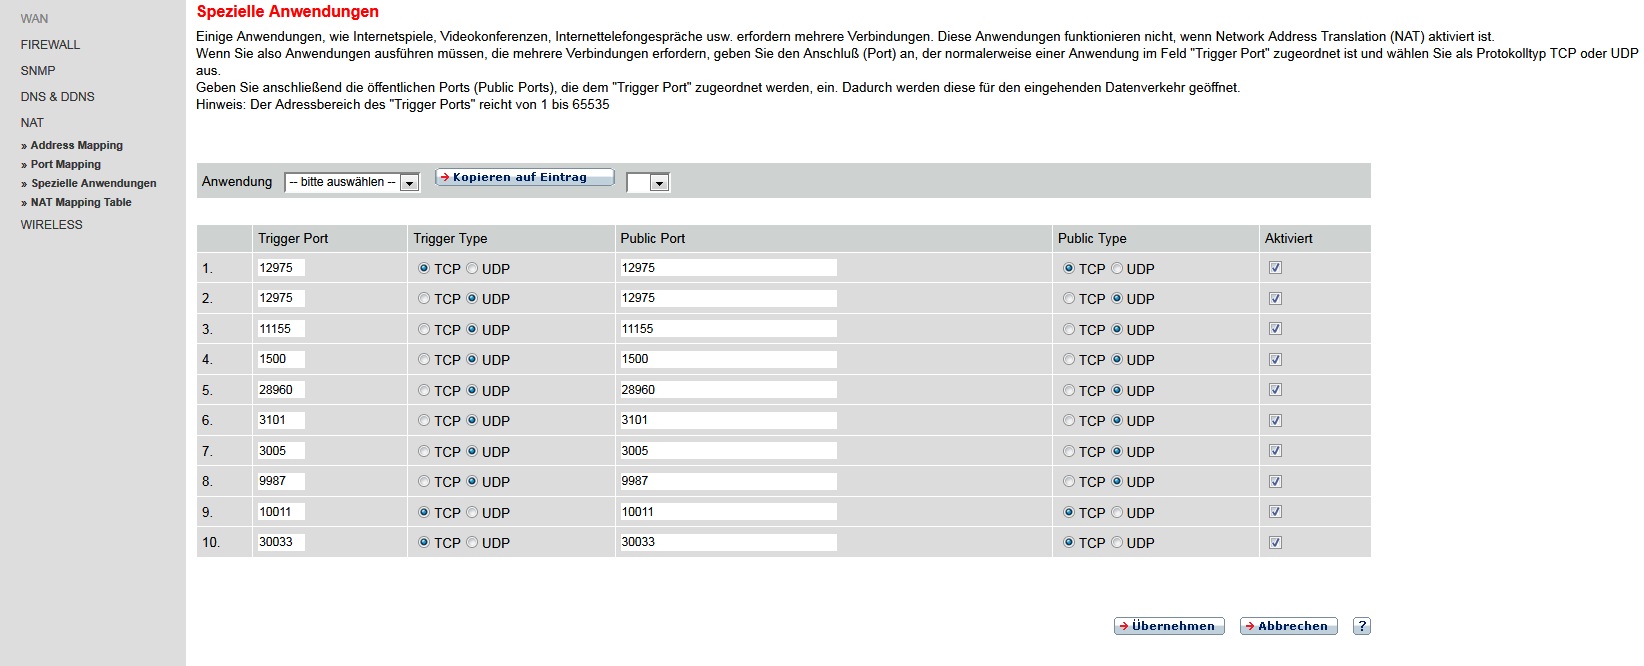Select UDP Trigger Type for row 9

pos(472,512)
